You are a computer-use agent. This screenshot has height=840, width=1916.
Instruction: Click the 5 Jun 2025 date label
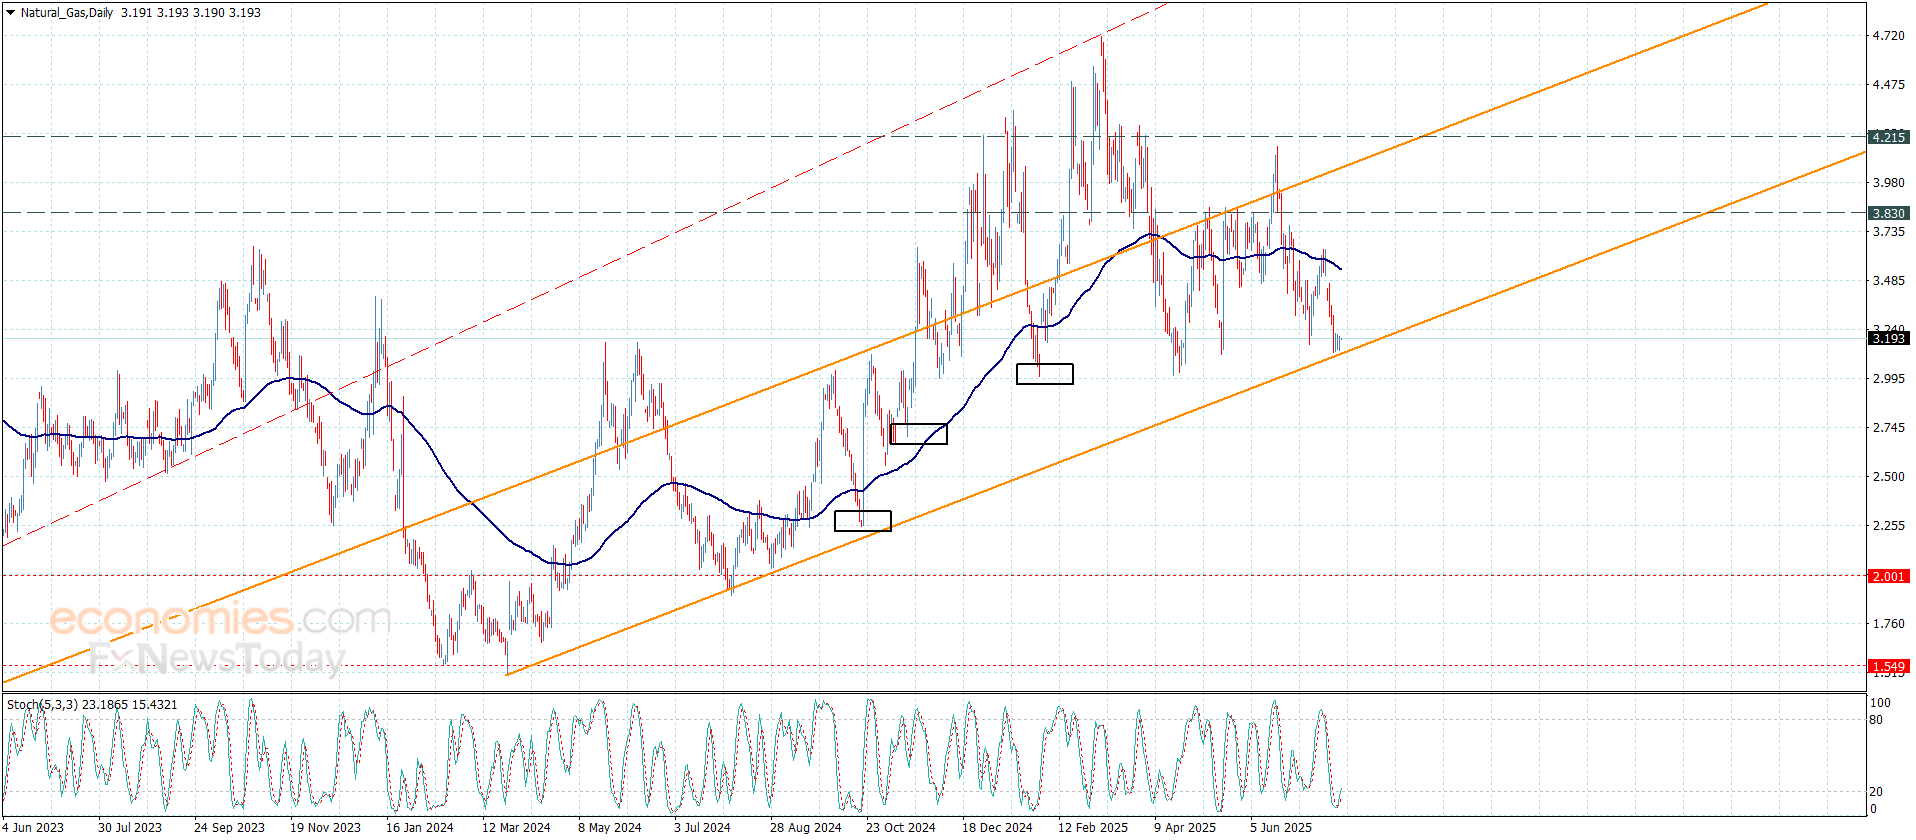click(1280, 827)
